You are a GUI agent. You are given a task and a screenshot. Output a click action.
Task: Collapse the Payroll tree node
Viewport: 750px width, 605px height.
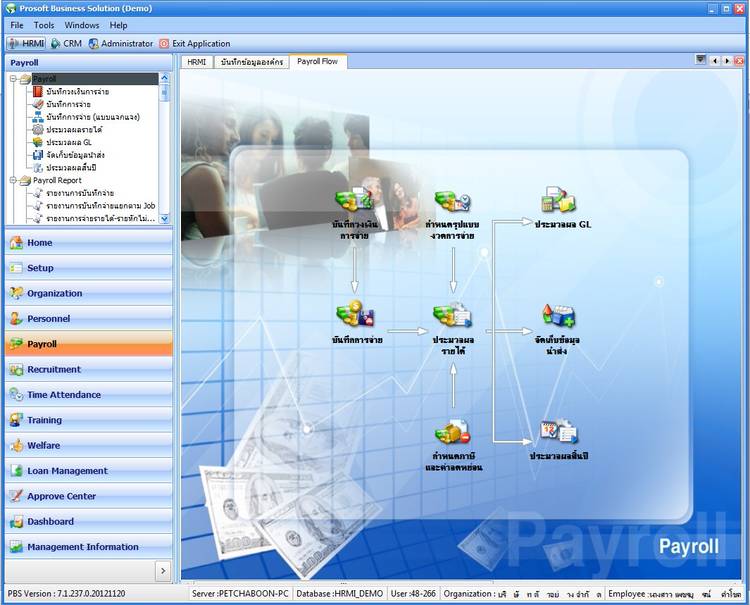click(x=12, y=78)
